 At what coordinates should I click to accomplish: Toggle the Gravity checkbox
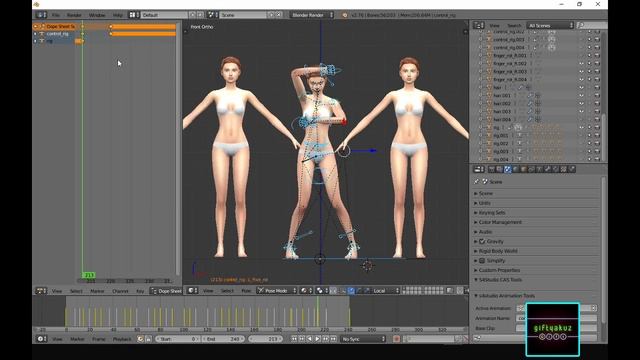[482, 242]
